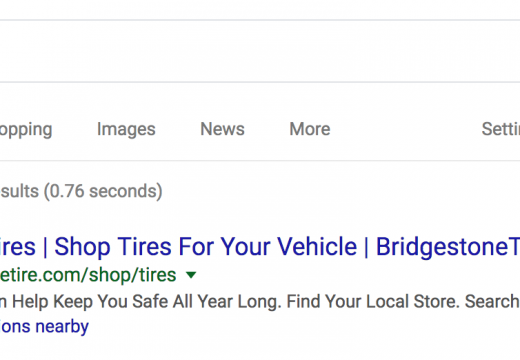Open the Settings menu at right

[x=501, y=129]
